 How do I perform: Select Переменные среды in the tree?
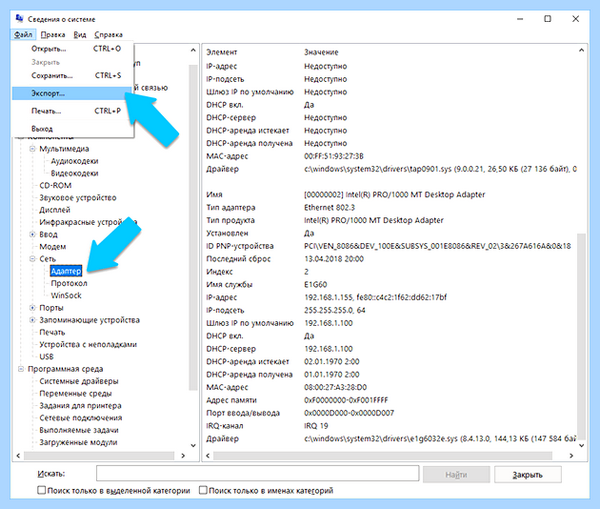point(75,393)
